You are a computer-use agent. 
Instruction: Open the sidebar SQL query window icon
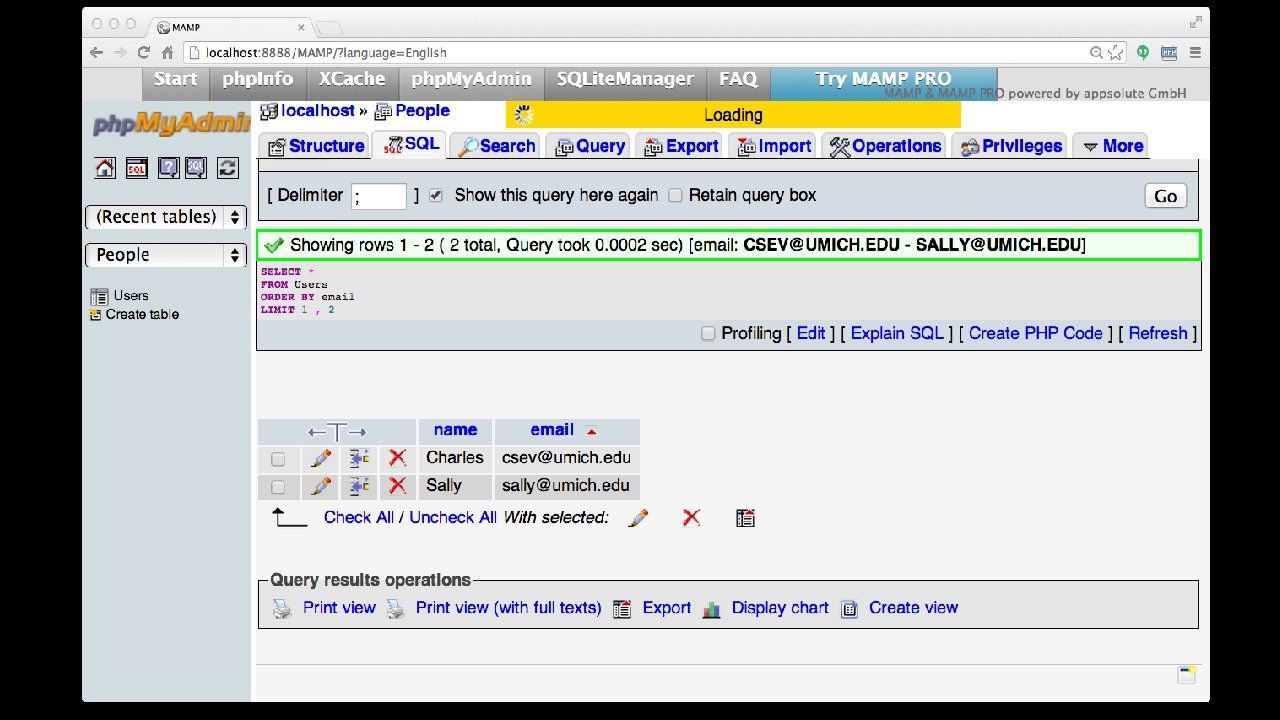136,168
